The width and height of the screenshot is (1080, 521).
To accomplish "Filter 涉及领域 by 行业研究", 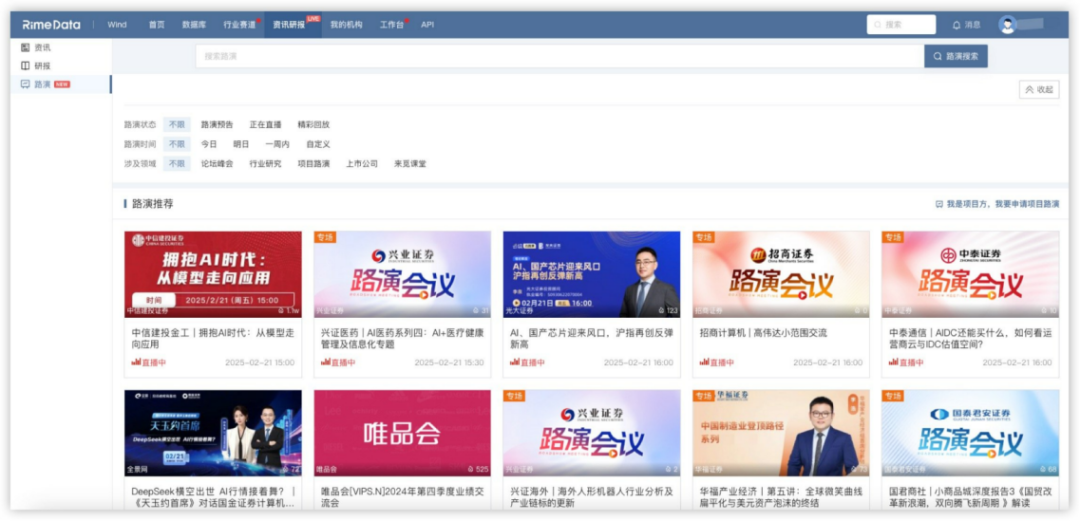I will coord(265,164).
